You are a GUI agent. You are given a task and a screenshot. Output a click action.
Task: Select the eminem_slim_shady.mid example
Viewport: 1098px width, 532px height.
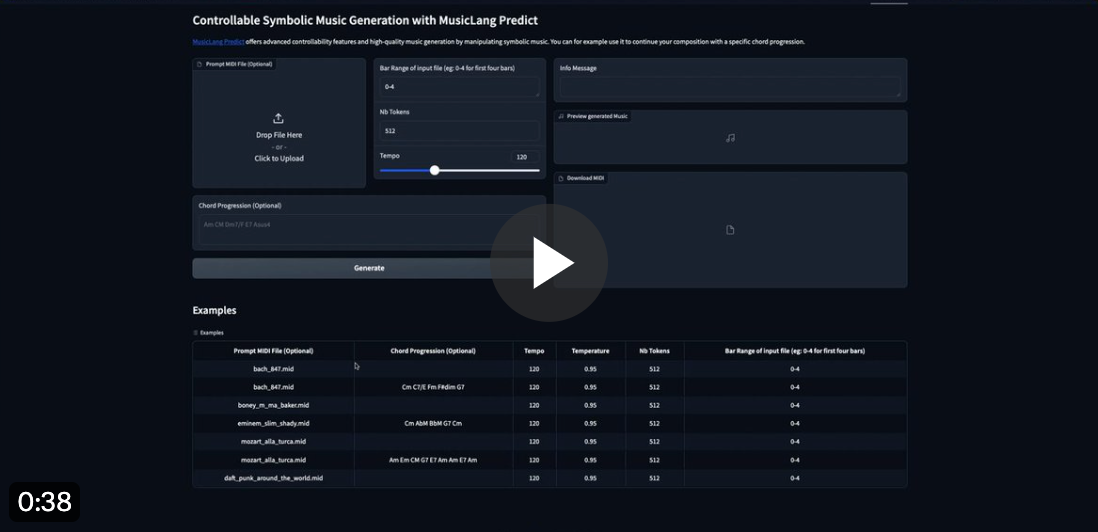pyautogui.click(x=273, y=424)
